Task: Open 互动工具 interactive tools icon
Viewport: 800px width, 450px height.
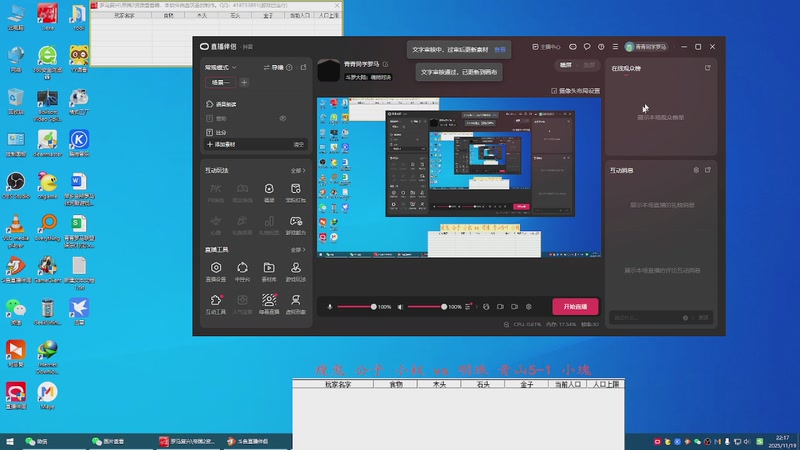Action: pyautogui.click(x=216, y=304)
